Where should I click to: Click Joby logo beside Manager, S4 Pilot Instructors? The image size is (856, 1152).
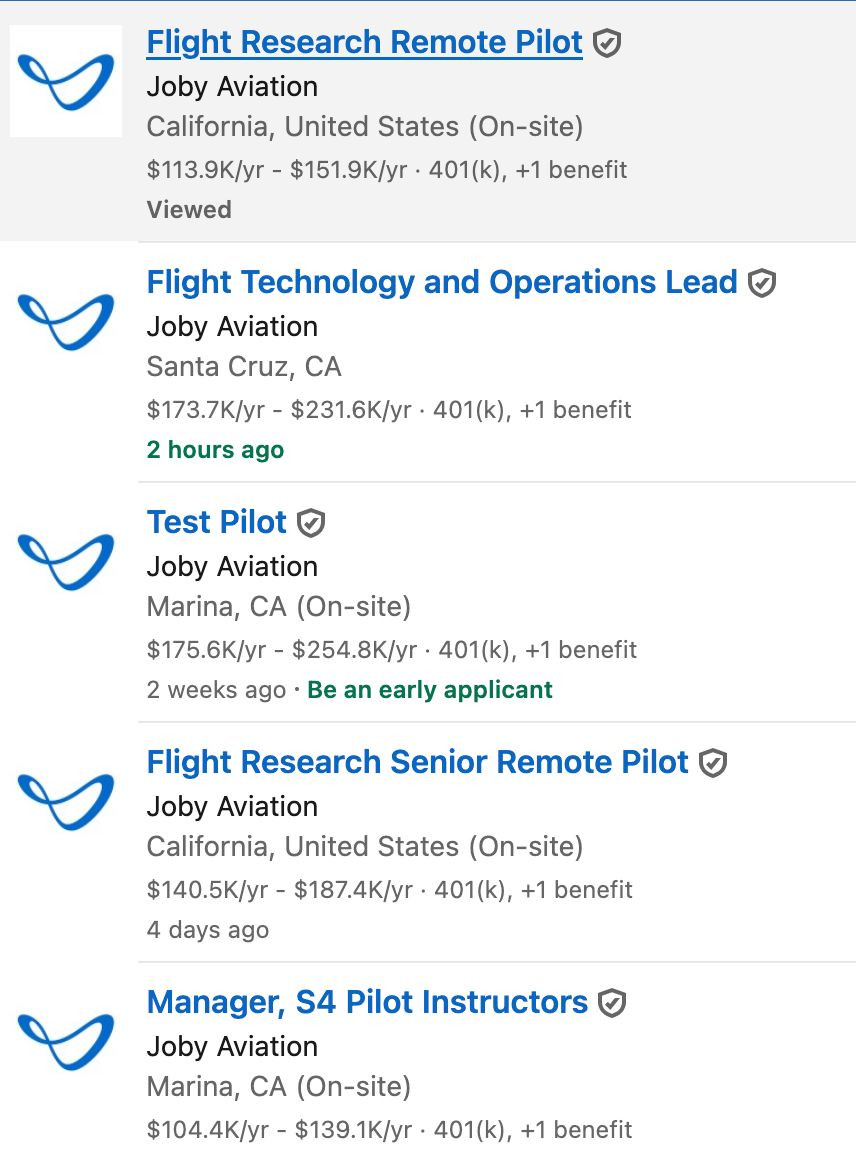tap(66, 1041)
